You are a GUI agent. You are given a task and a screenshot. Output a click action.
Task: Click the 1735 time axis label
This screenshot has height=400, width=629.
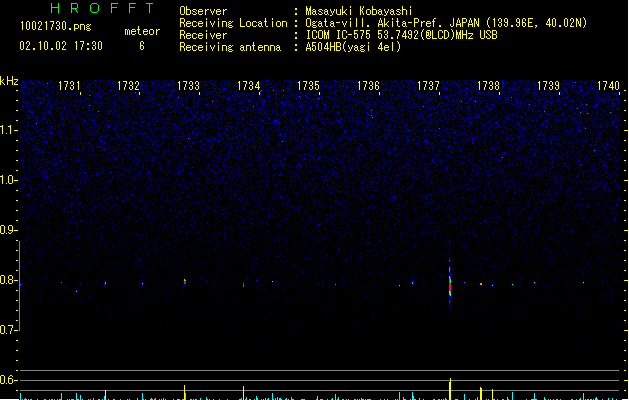pyautogui.click(x=308, y=86)
